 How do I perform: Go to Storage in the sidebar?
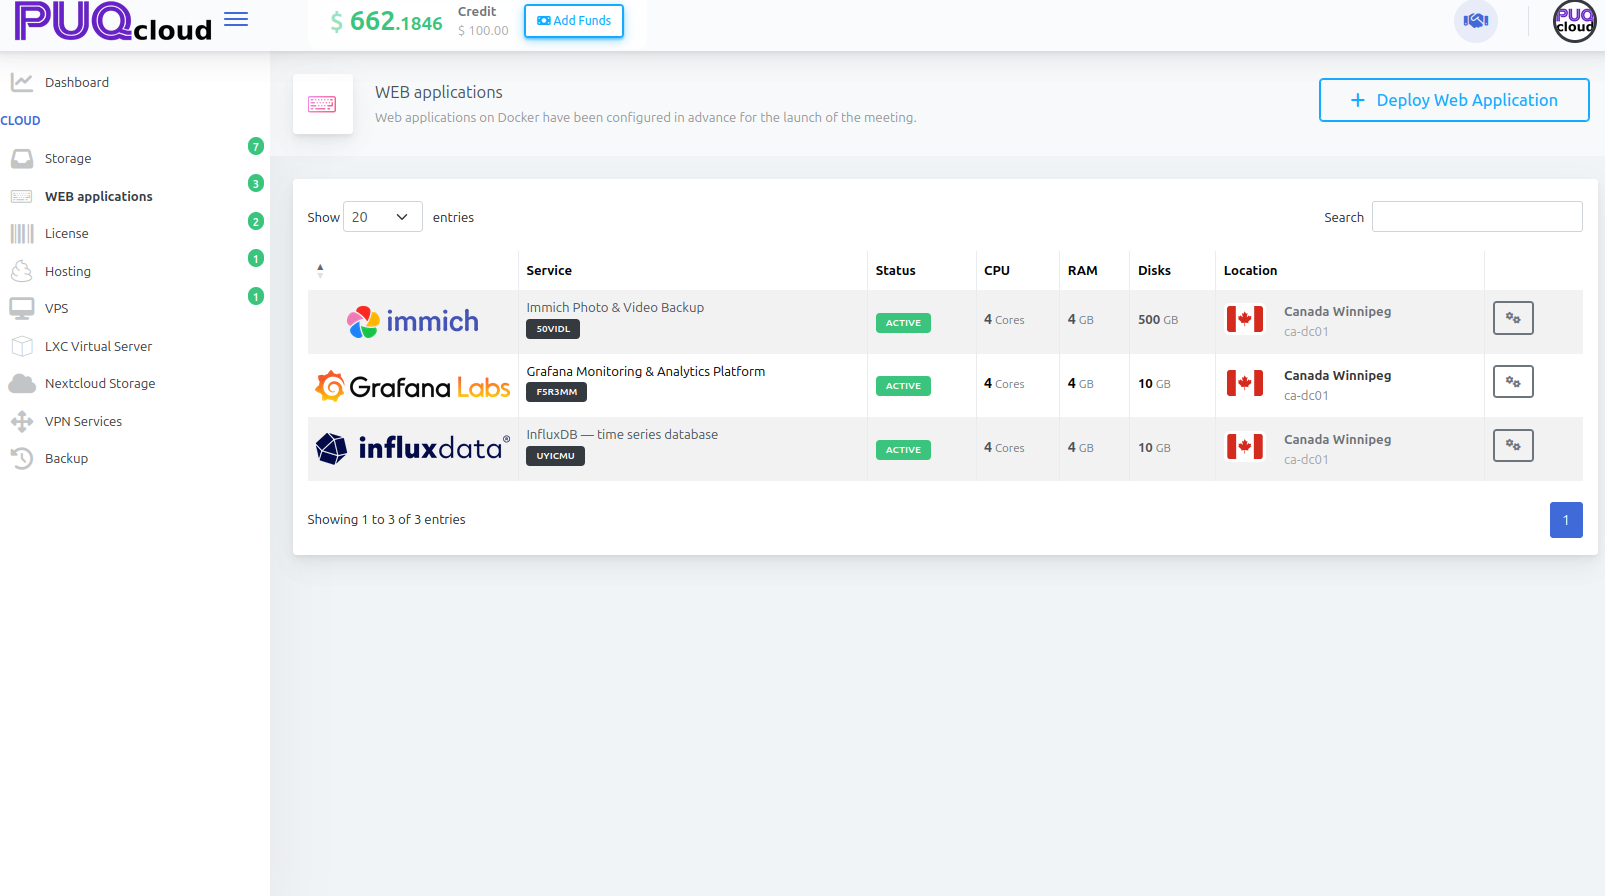[68, 159]
